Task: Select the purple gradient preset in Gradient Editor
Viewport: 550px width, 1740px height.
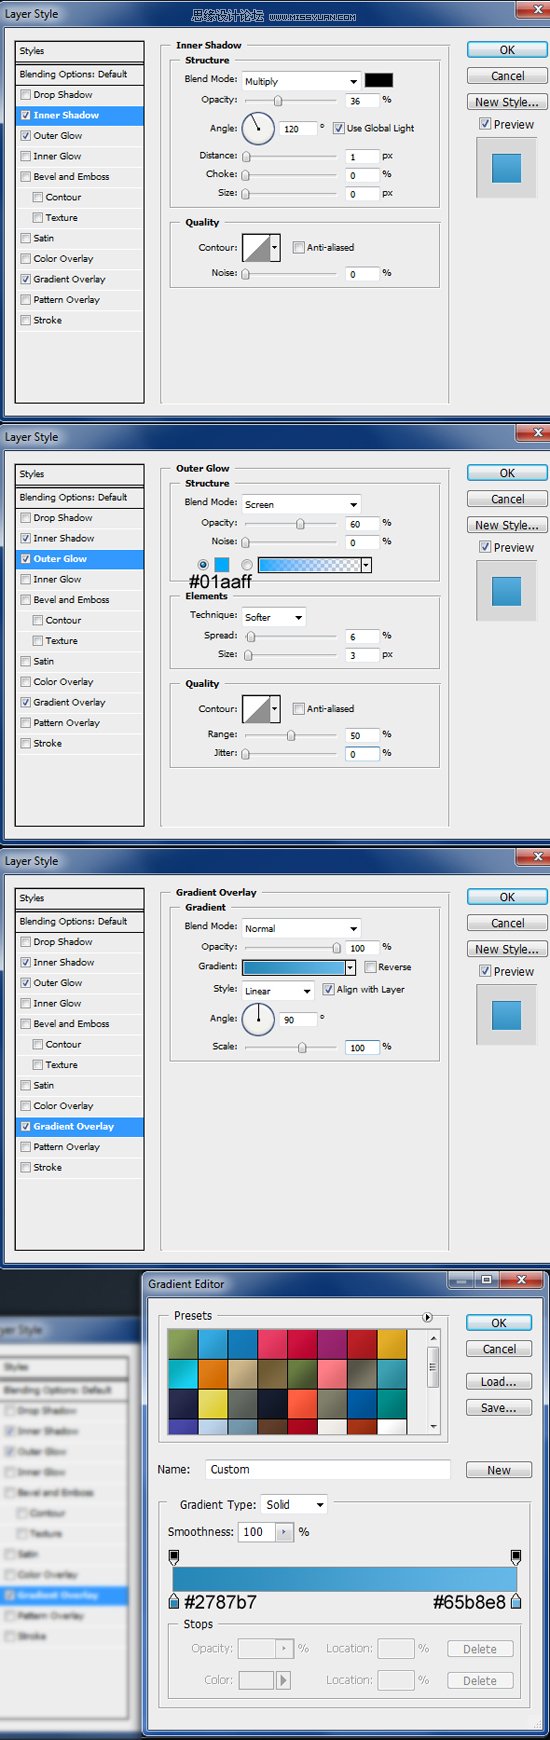Action: 332,1345
